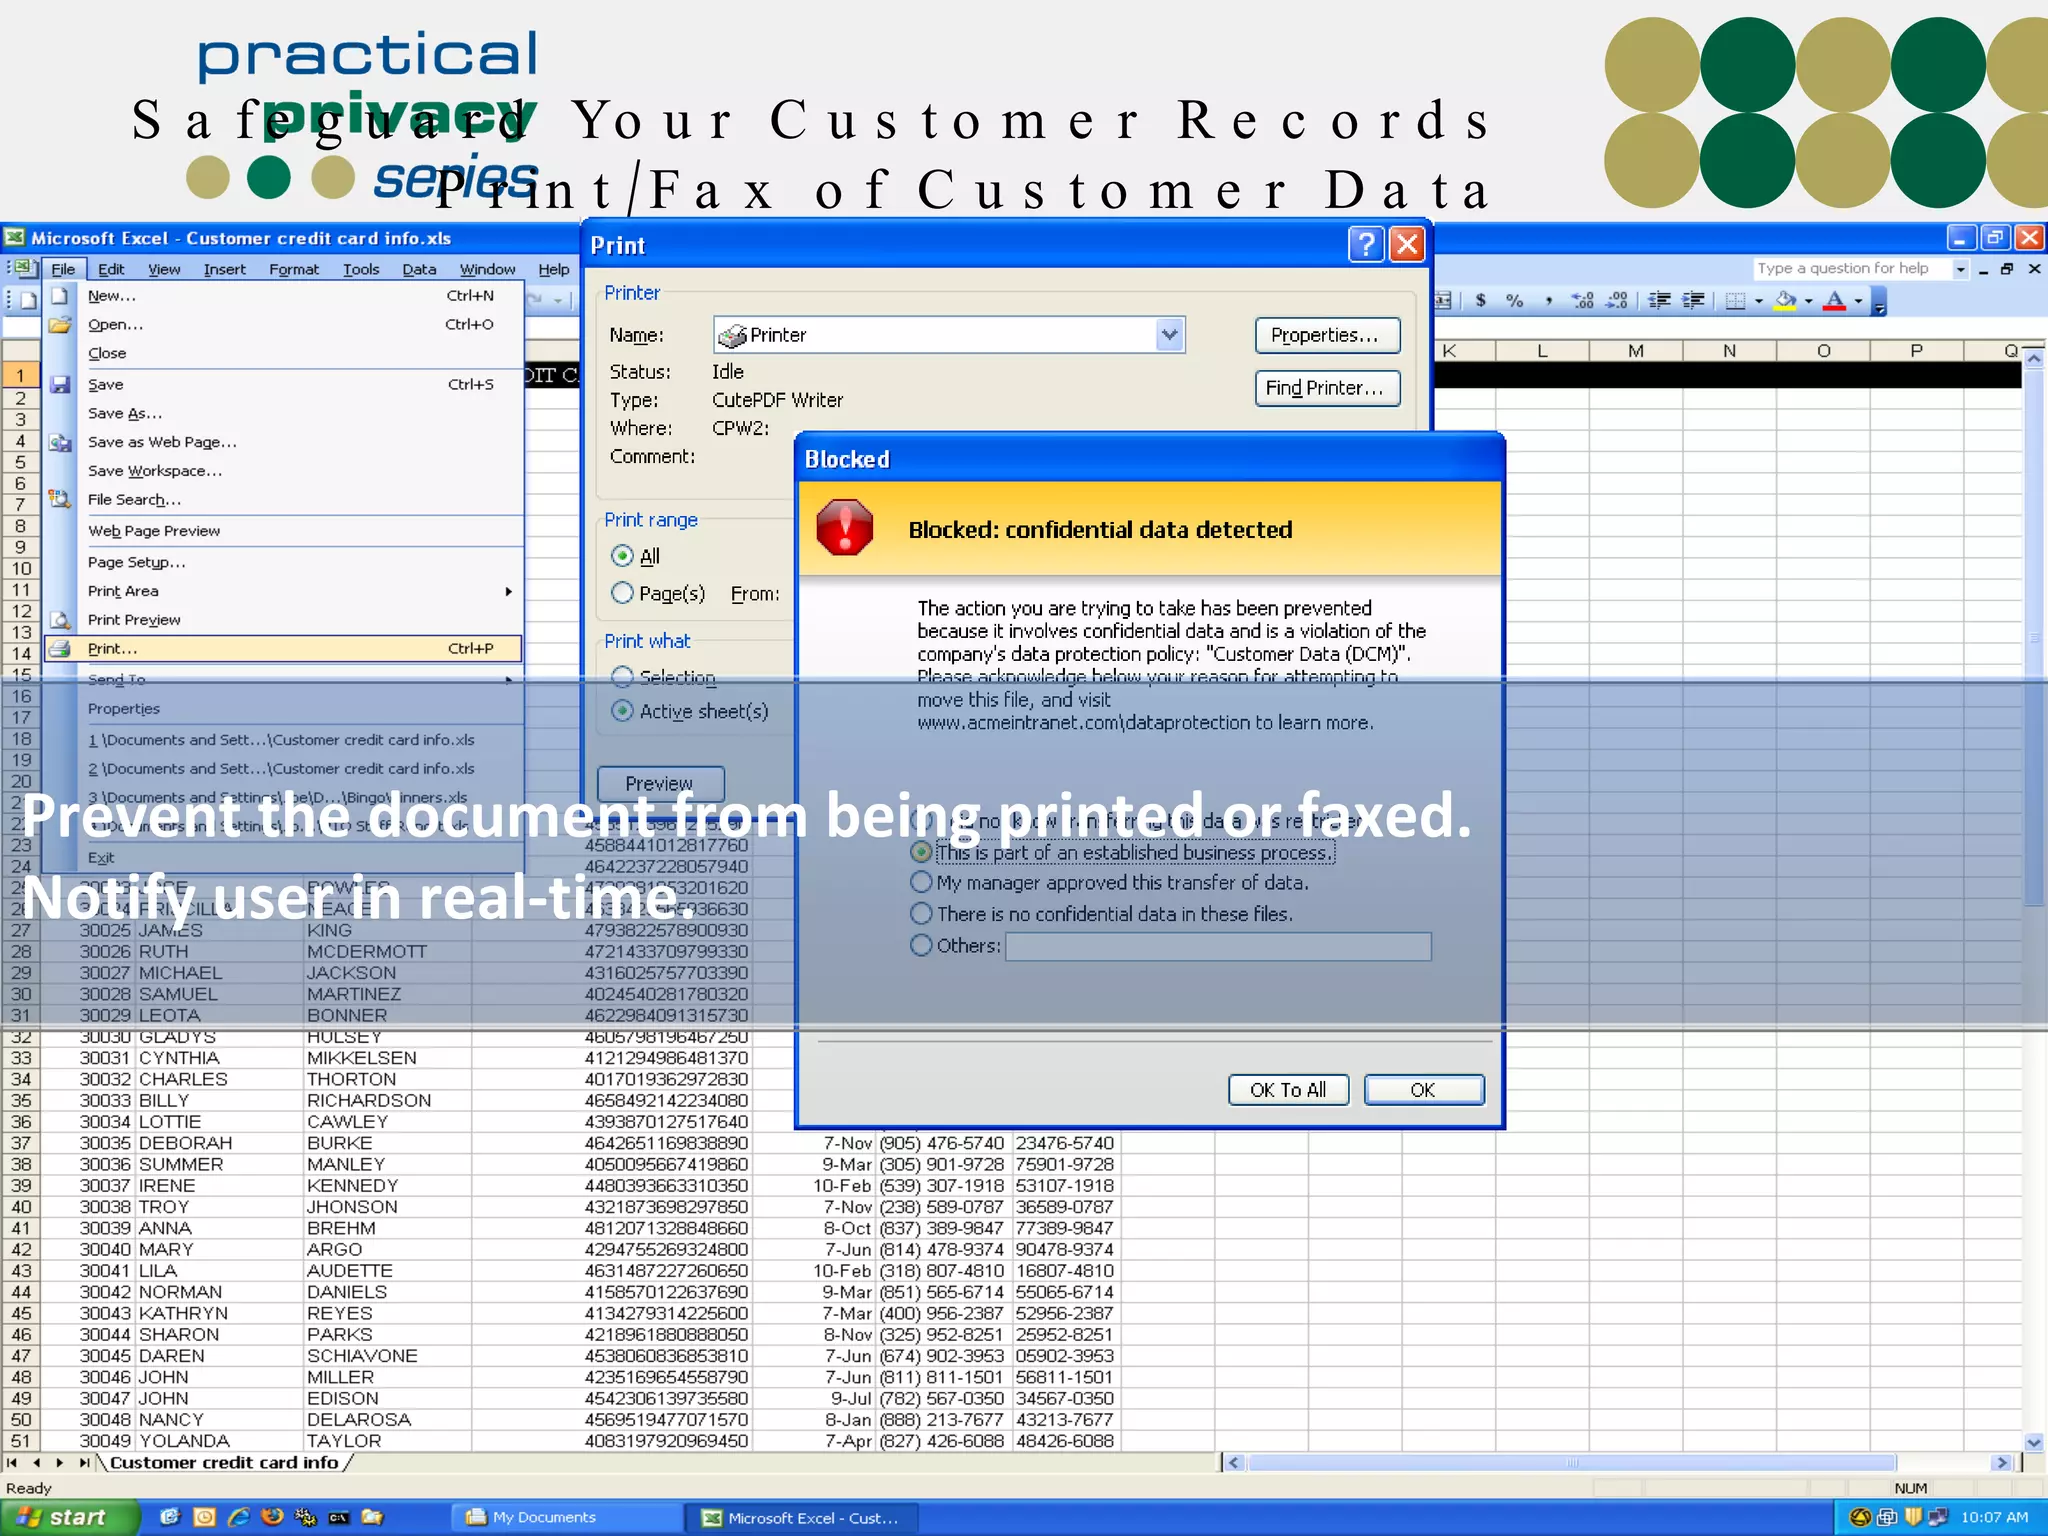Click vertical scrollbar down arrow
This screenshot has width=2048, height=1536.
point(2034,1441)
